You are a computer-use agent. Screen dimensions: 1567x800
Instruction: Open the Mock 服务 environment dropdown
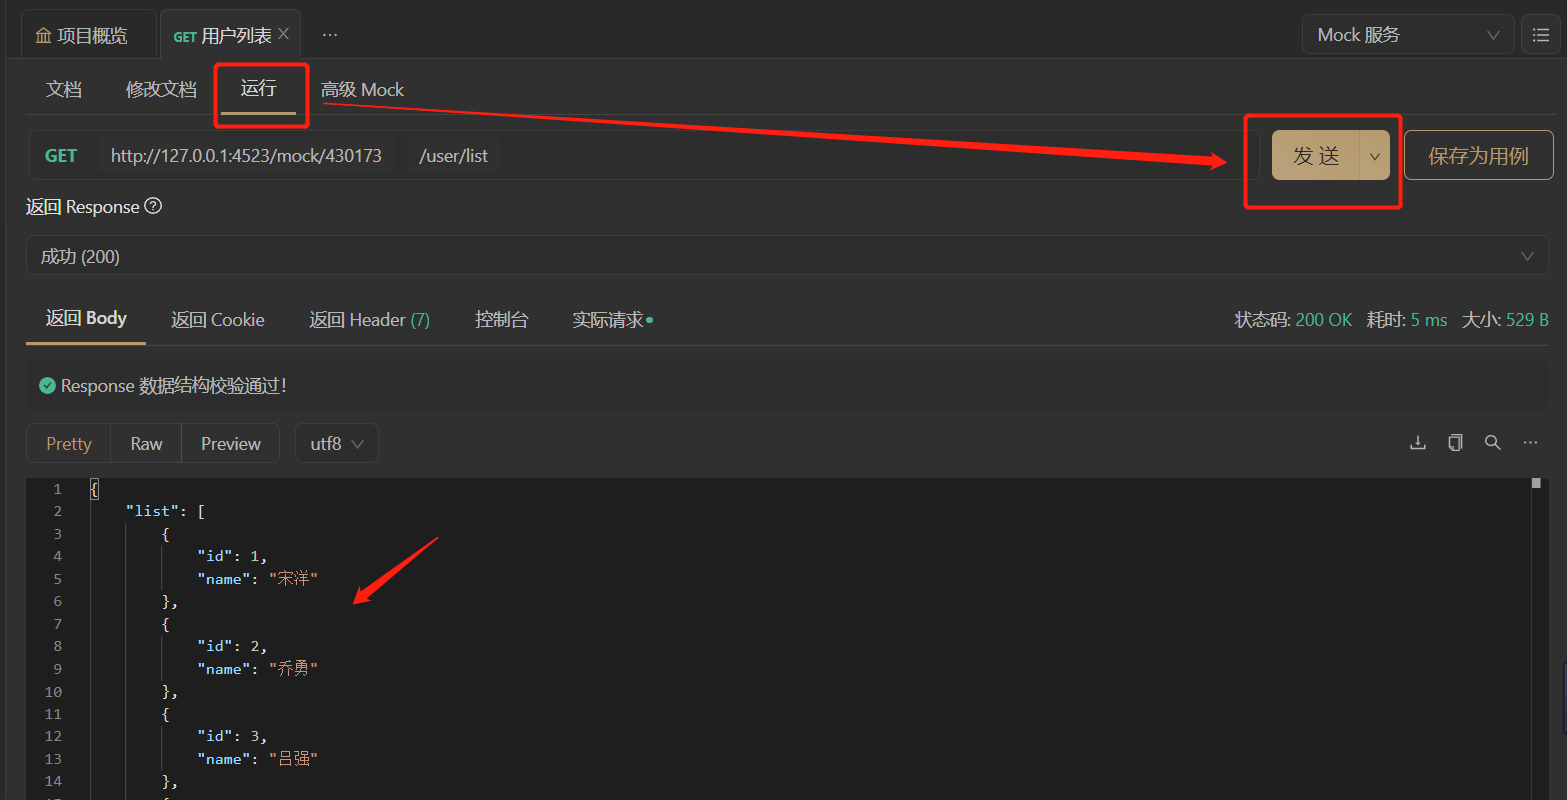[1406, 33]
